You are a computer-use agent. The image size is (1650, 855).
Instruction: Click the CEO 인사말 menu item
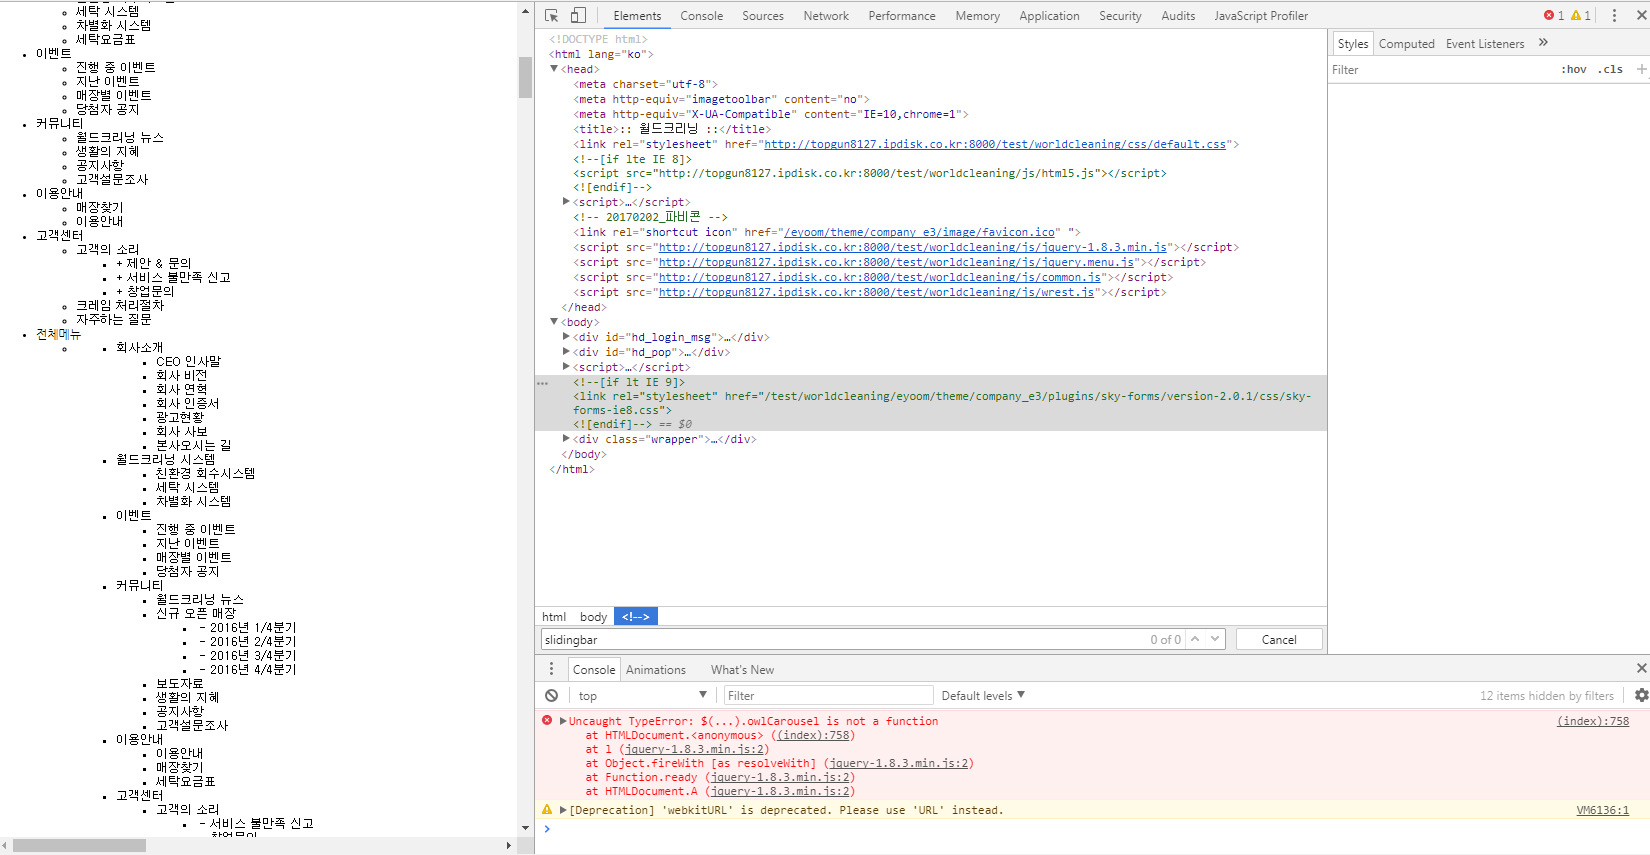[188, 361]
